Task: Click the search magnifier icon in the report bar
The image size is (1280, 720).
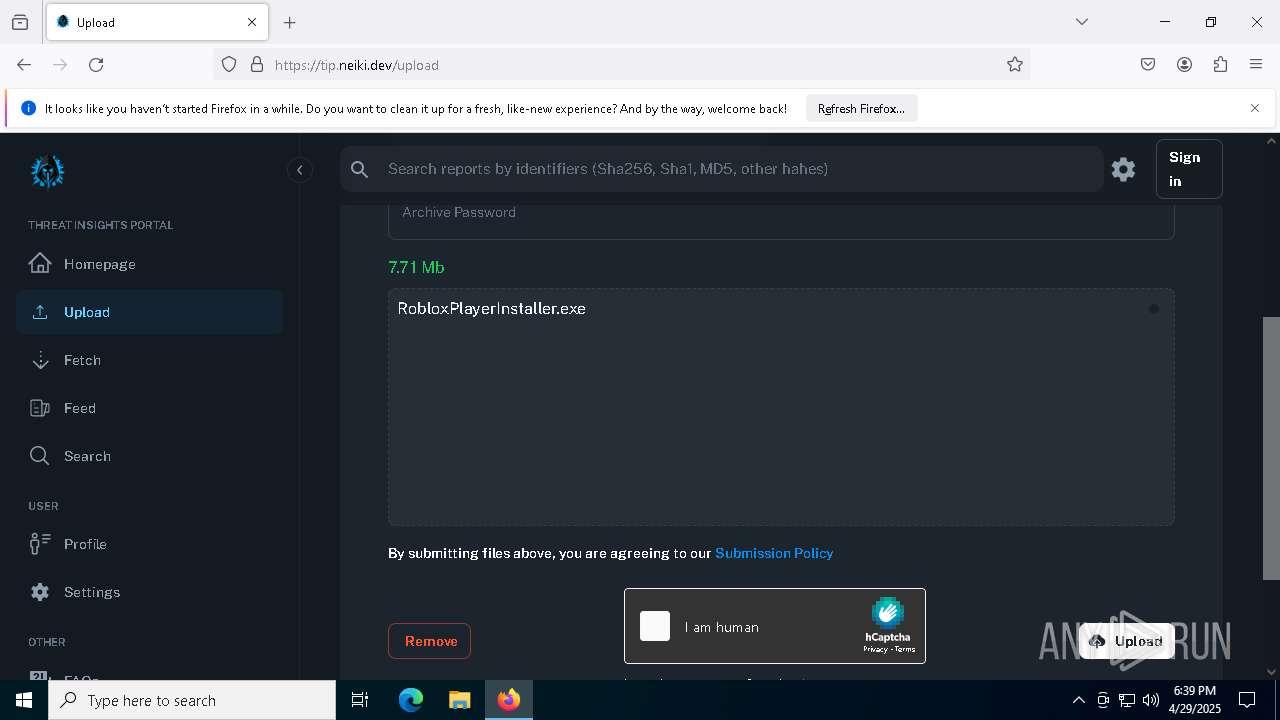Action: 360,169
